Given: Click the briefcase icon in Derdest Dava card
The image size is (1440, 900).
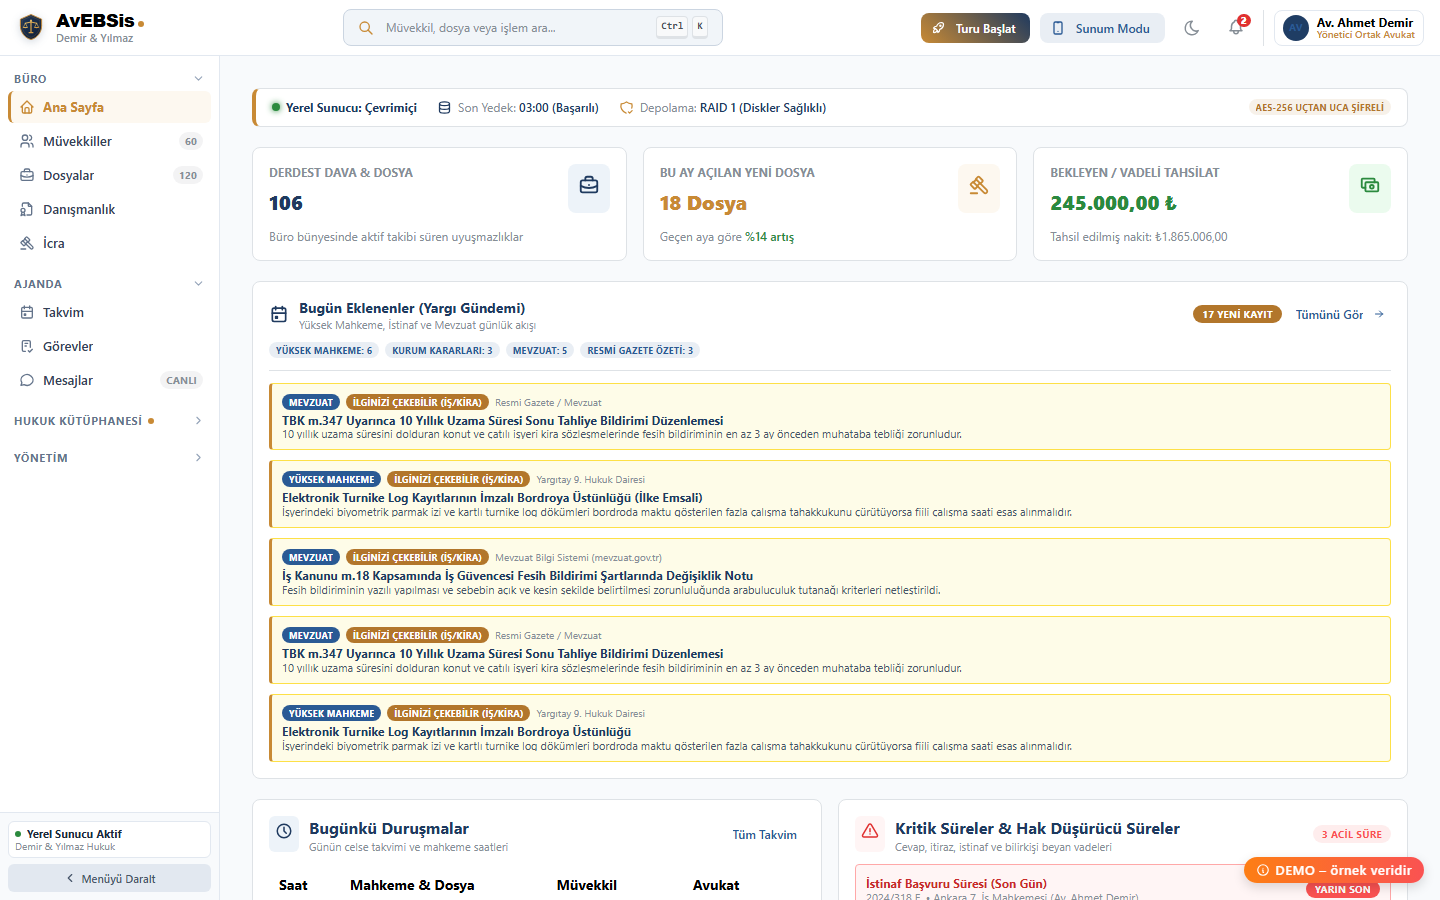Looking at the screenshot, I should (589, 185).
